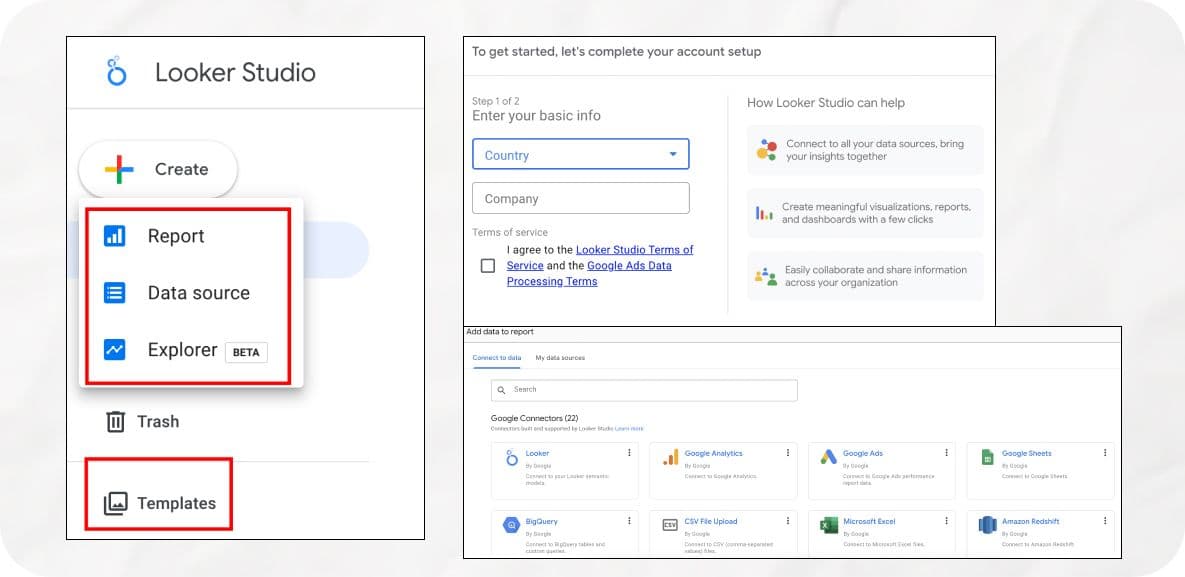This screenshot has width=1185, height=577.
Task: Tick the Terms of service checkbox
Action: 488,265
